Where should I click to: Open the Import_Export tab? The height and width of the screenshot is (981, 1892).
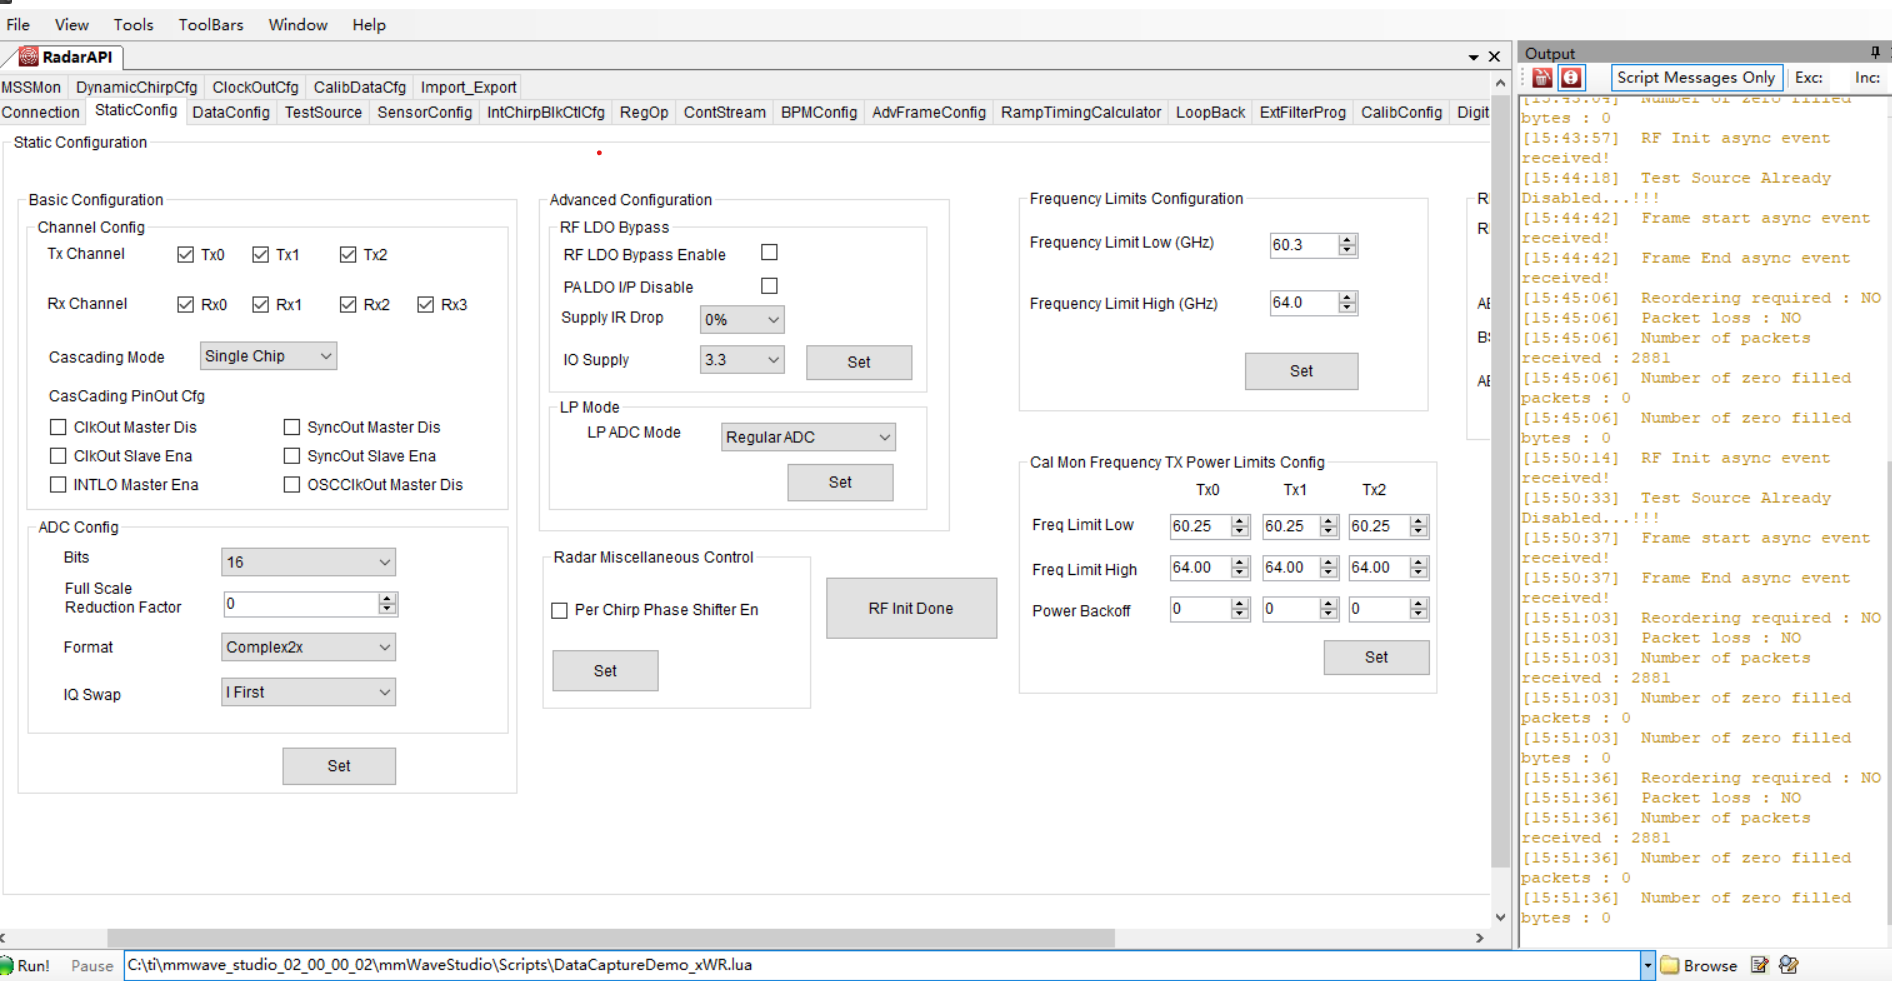[x=468, y=87]
